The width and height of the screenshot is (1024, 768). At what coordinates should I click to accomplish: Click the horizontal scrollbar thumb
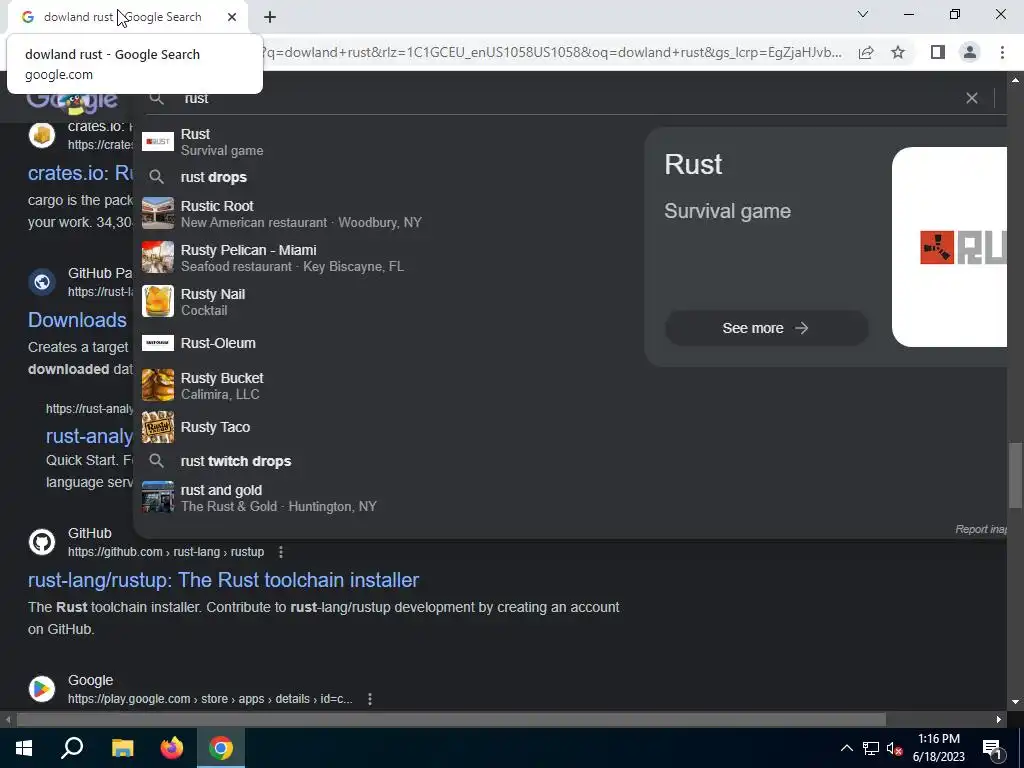coord(451,719)
